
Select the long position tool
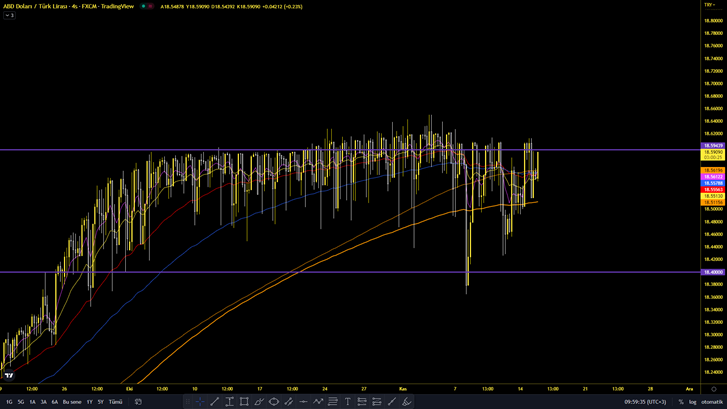(x=362, y=402)
